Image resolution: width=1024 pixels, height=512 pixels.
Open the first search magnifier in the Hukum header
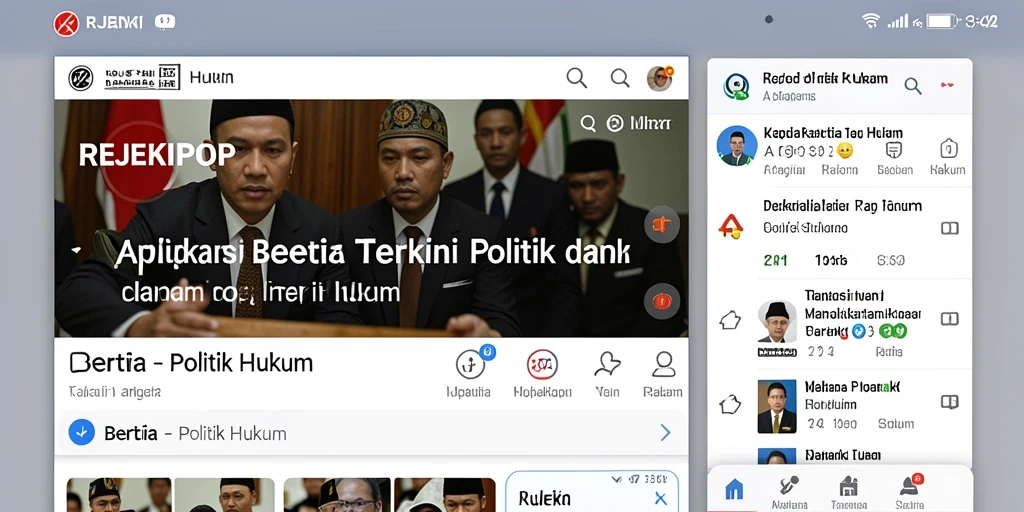coord(576,78)
